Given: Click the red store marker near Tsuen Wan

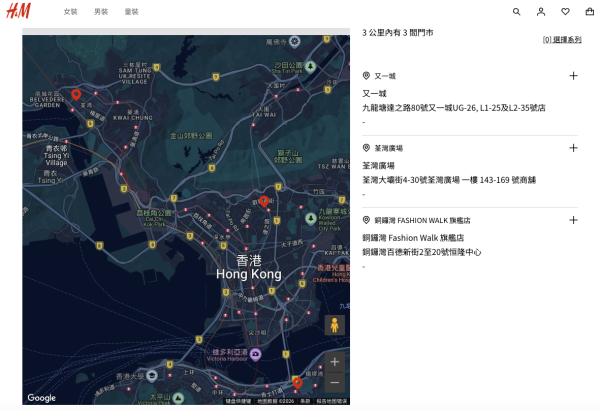Looking at the screenshot, I should 76,94.
